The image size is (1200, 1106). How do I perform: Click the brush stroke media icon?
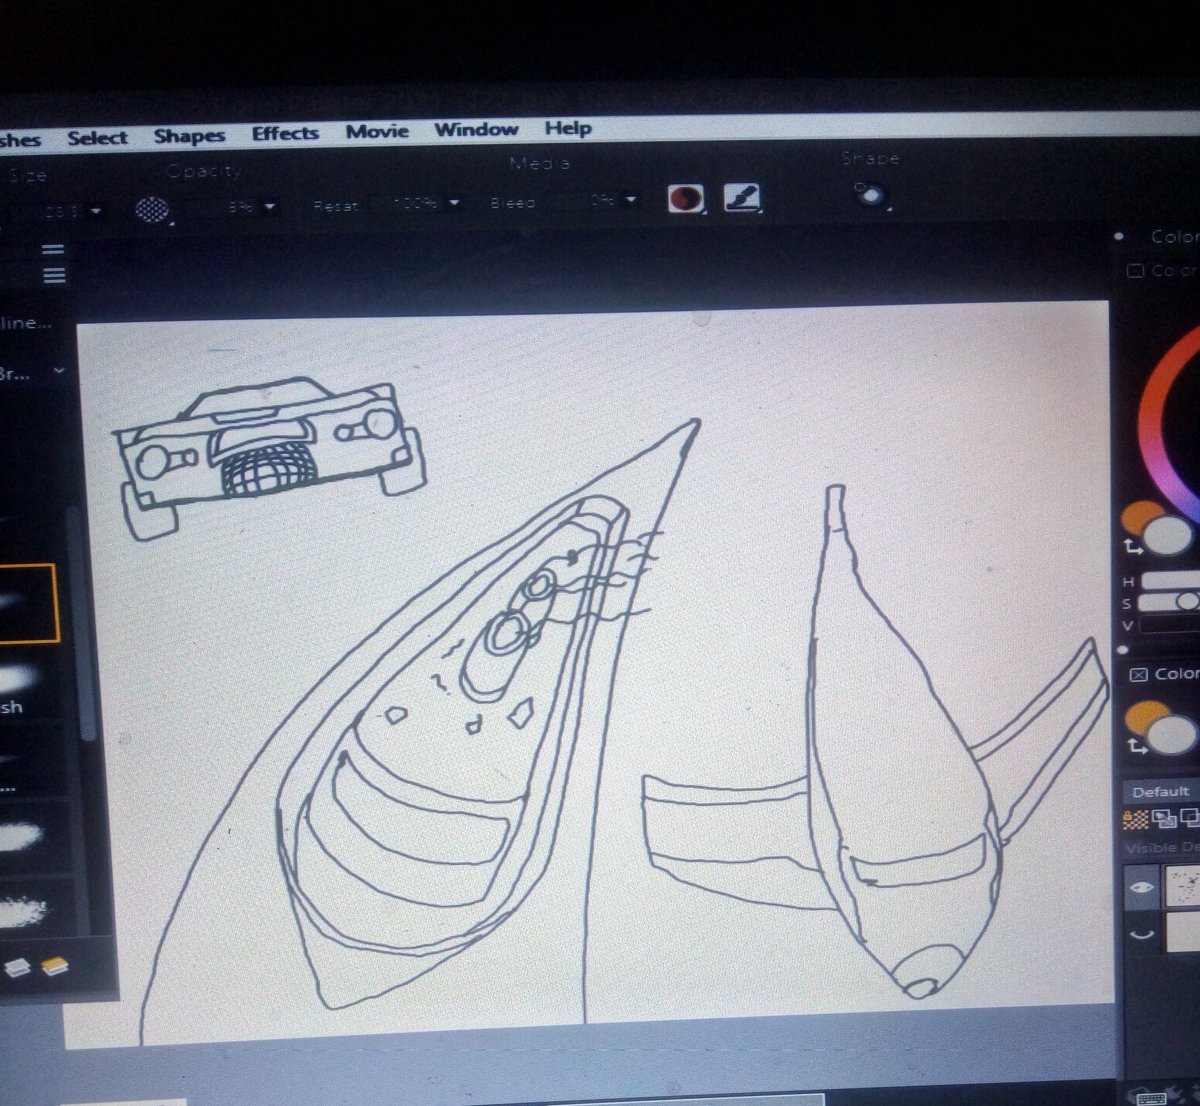pos(741,196)
